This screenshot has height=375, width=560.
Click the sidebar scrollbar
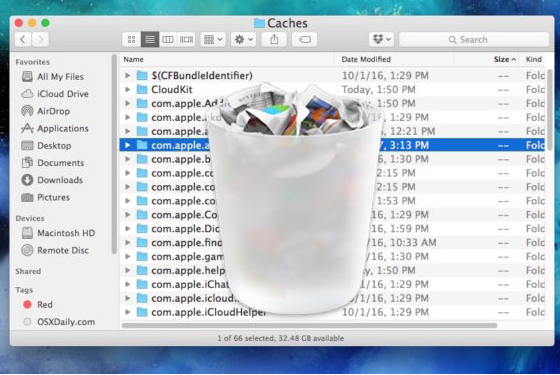(x=114, y=154)
